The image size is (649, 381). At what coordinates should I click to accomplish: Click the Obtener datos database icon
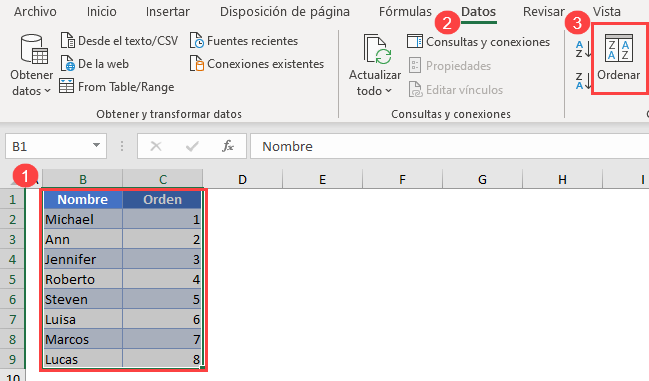click(34, 49)
